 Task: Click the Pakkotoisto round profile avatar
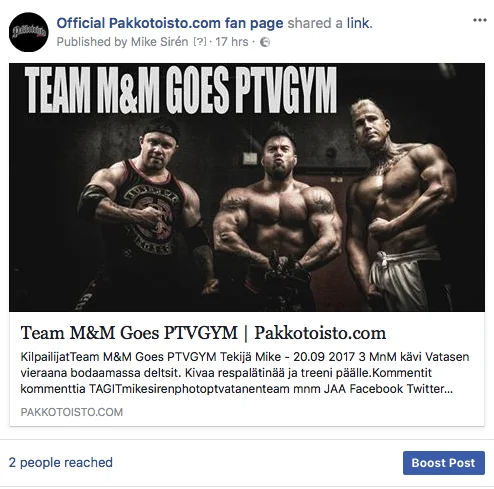29,32
